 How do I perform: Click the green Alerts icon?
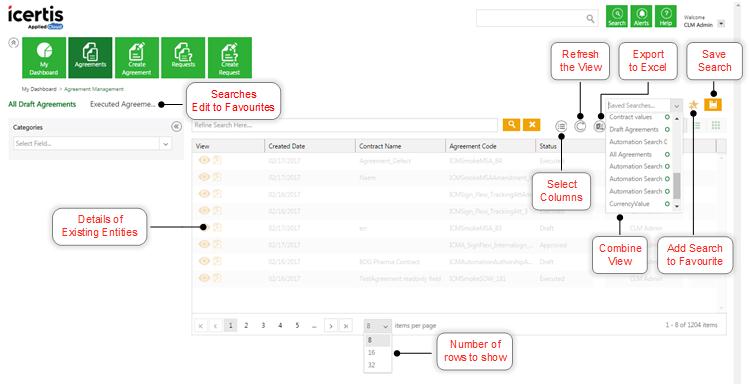click(641, 16)
